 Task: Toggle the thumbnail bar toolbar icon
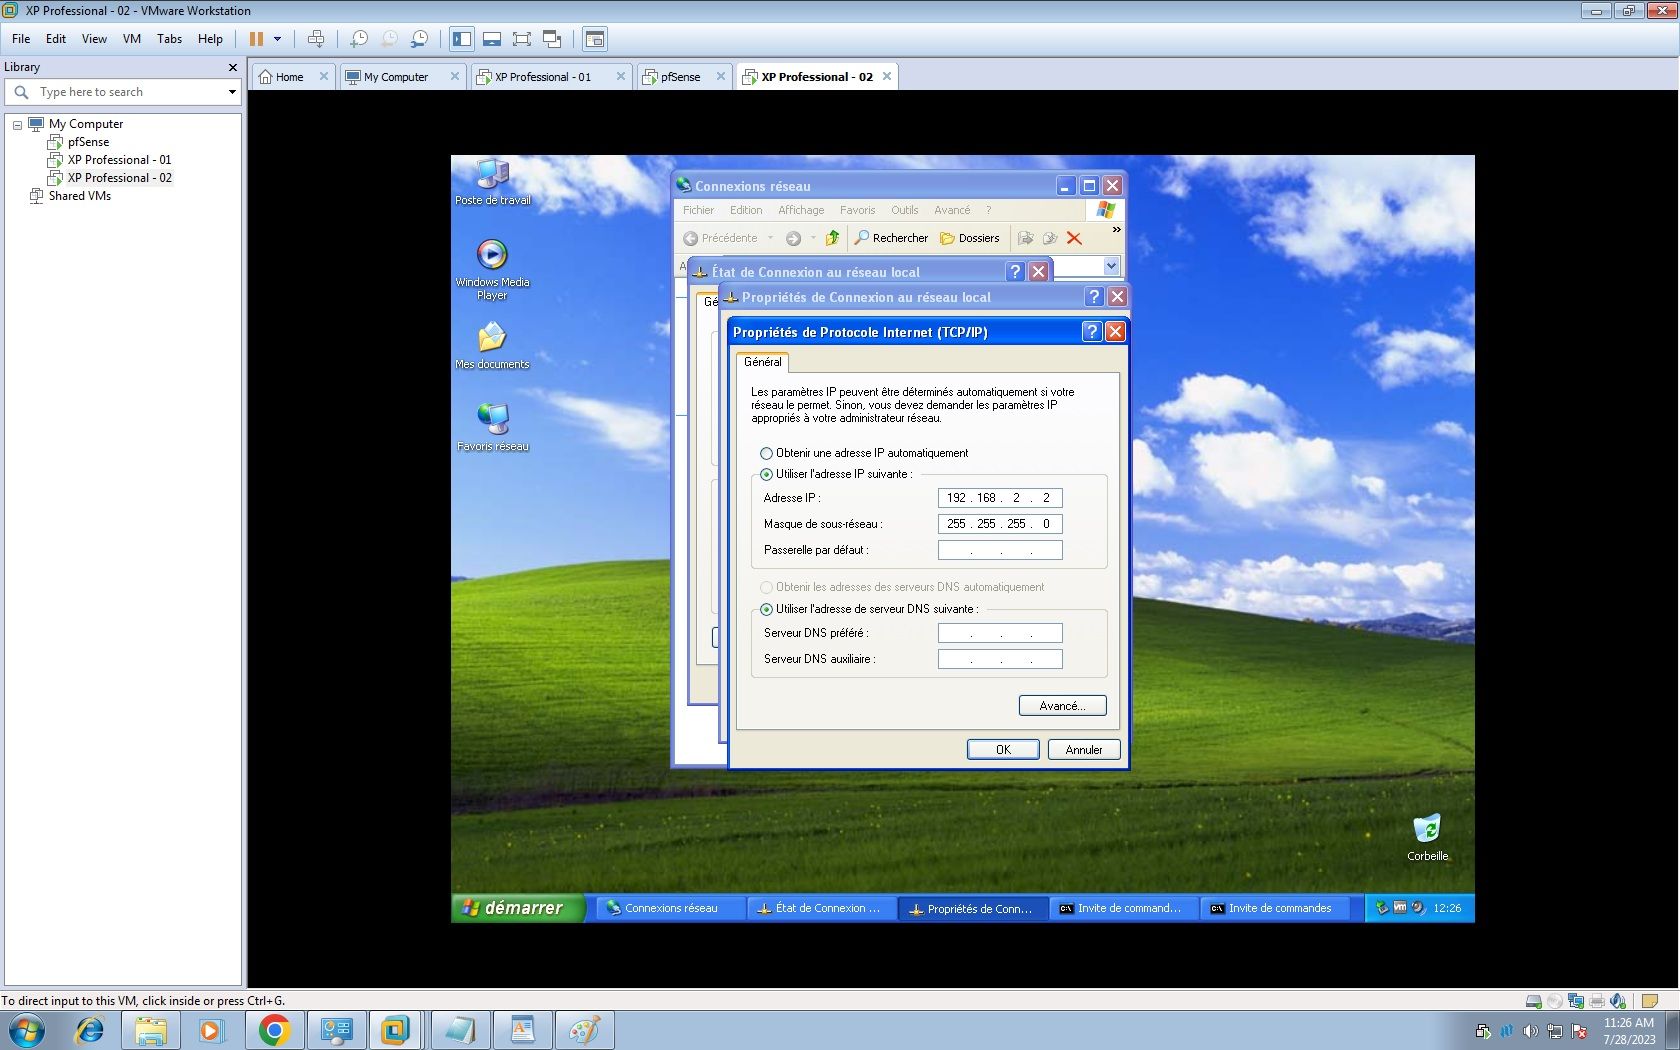click(492, 39)
